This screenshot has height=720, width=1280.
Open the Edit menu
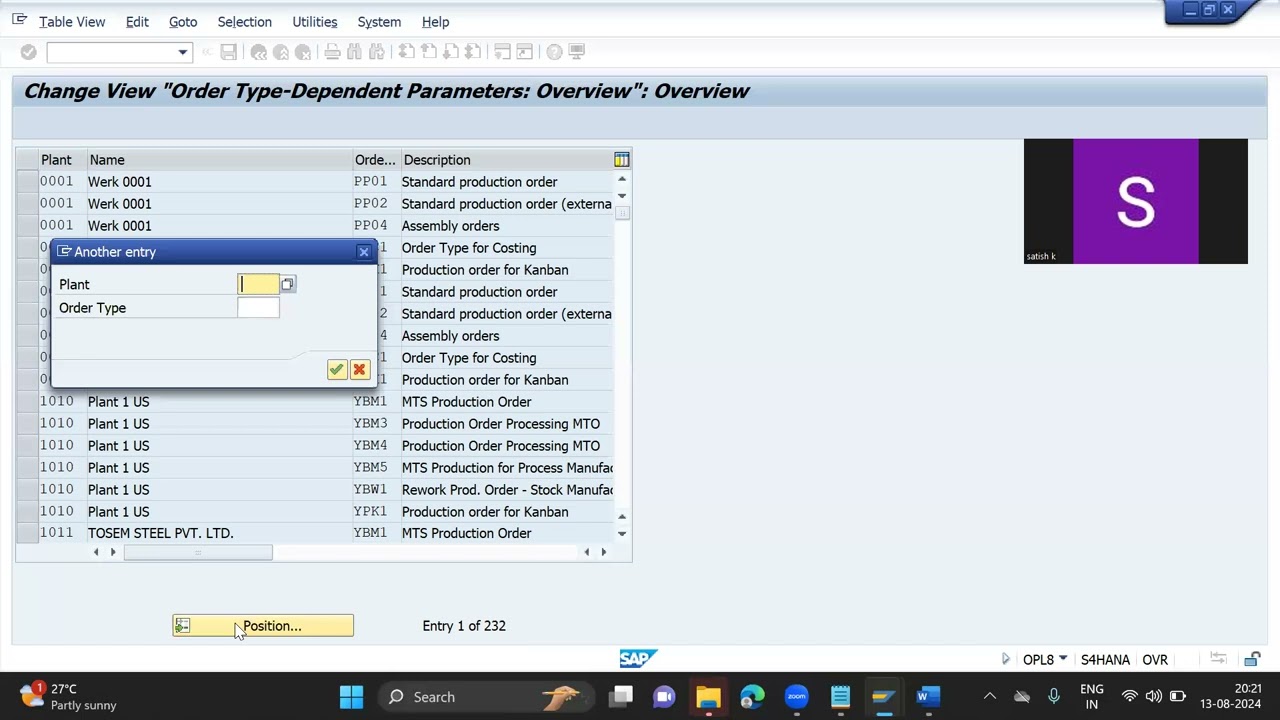coord(137,22)
